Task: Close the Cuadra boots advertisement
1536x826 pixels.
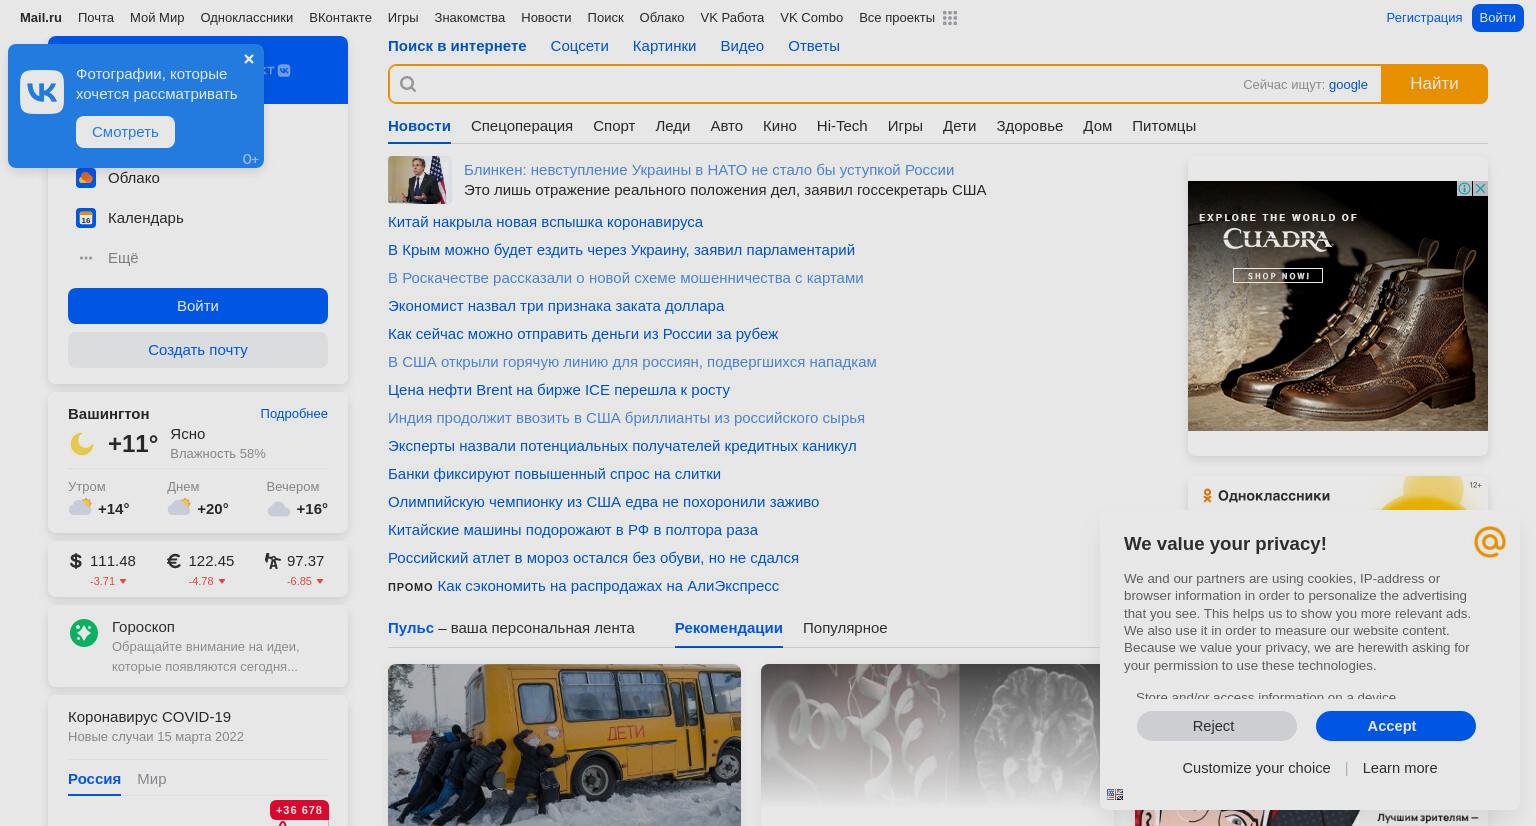Action: [x=1480, y=188]
